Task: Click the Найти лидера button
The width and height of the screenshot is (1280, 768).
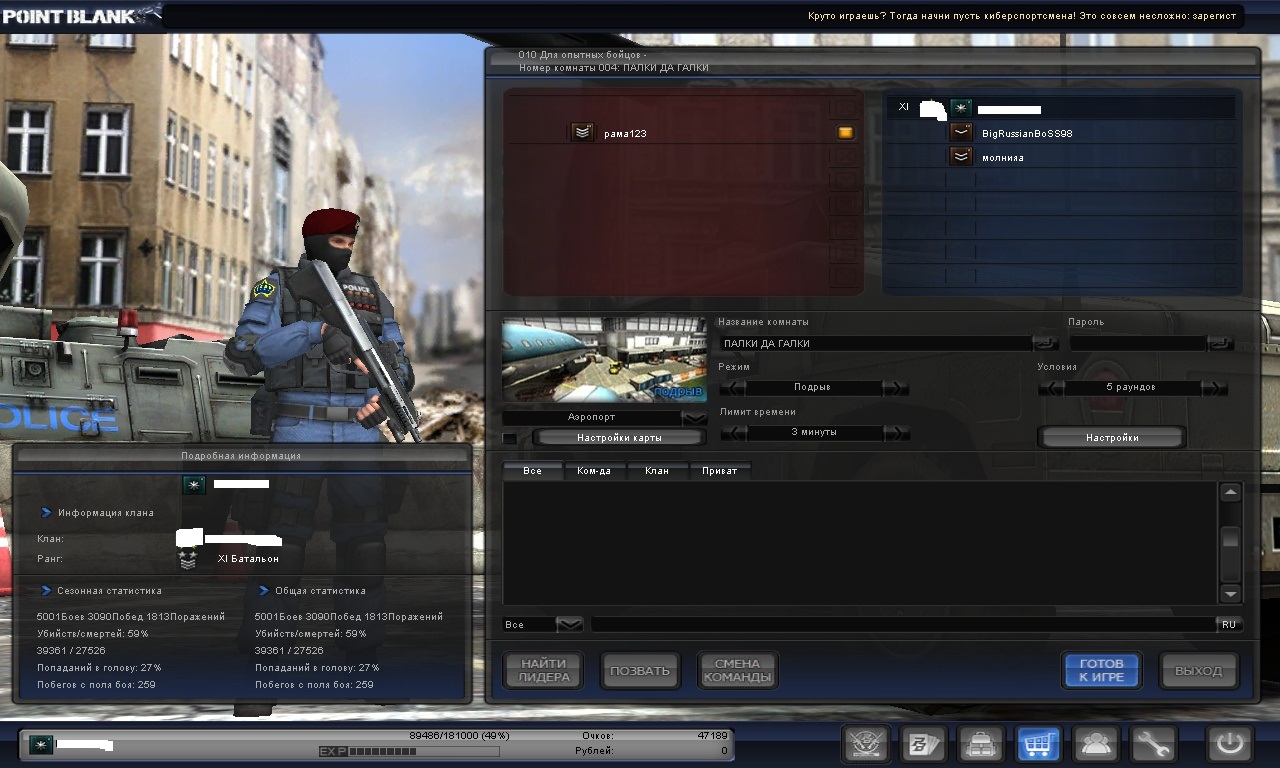Action: 543,671
